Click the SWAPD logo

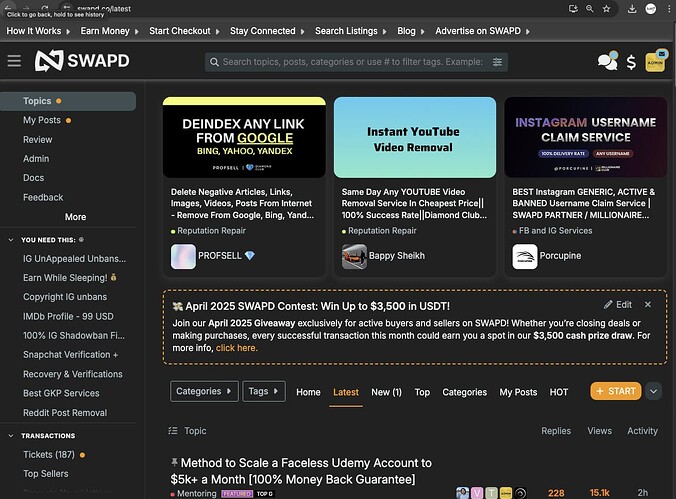click(x=82, y=61)
